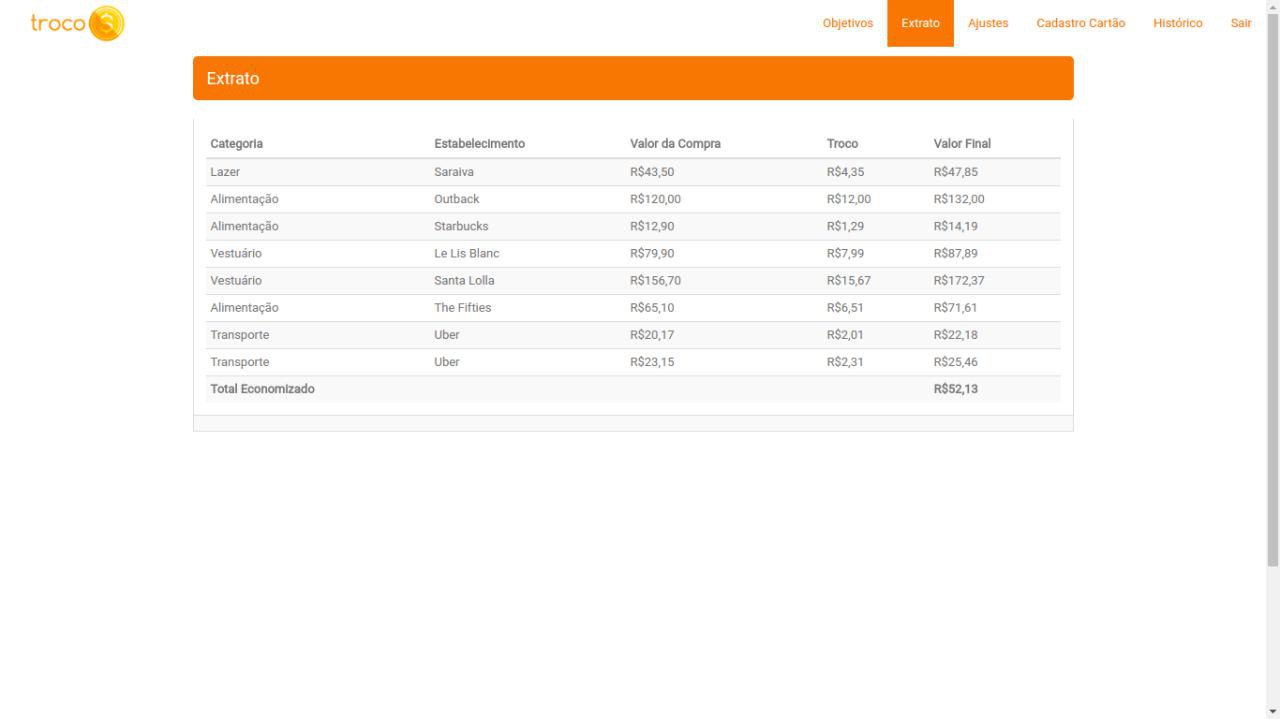Viewport: 1280px width, 719px height.
Task: Click the scrollbar down arrow
Action: click(x=1272, y=711)
